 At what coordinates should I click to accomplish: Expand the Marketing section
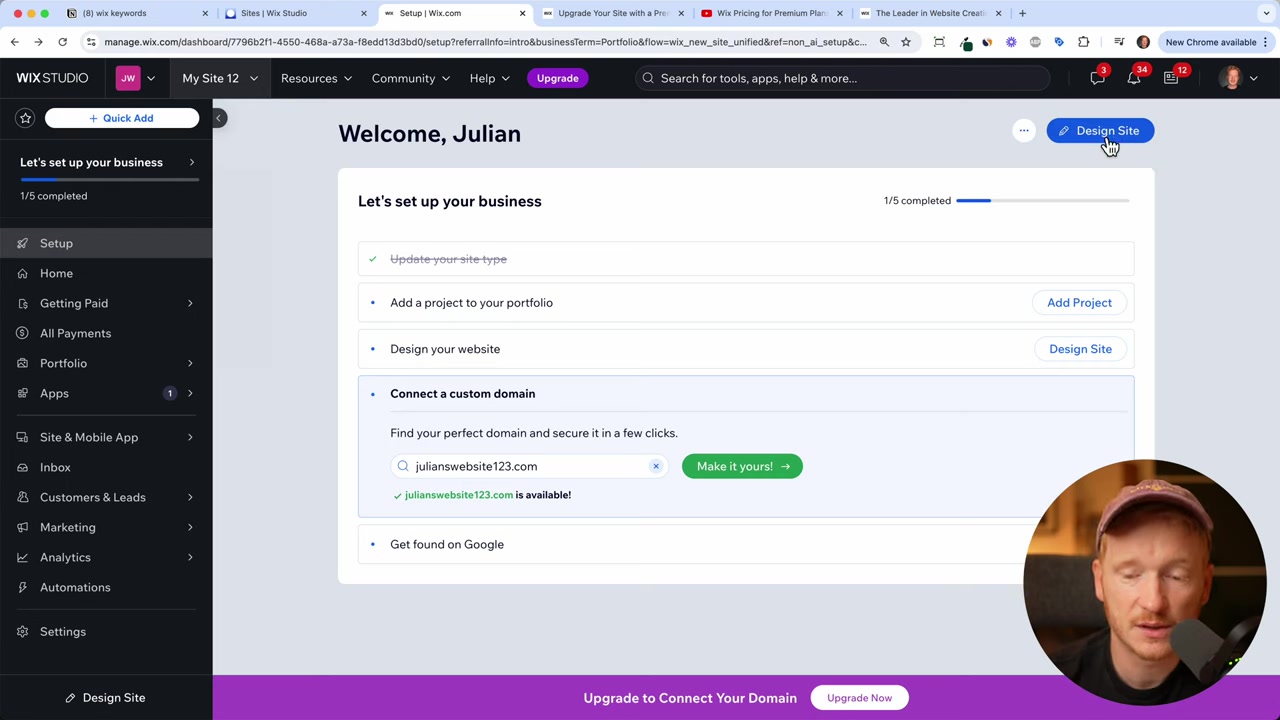(106, 527)
